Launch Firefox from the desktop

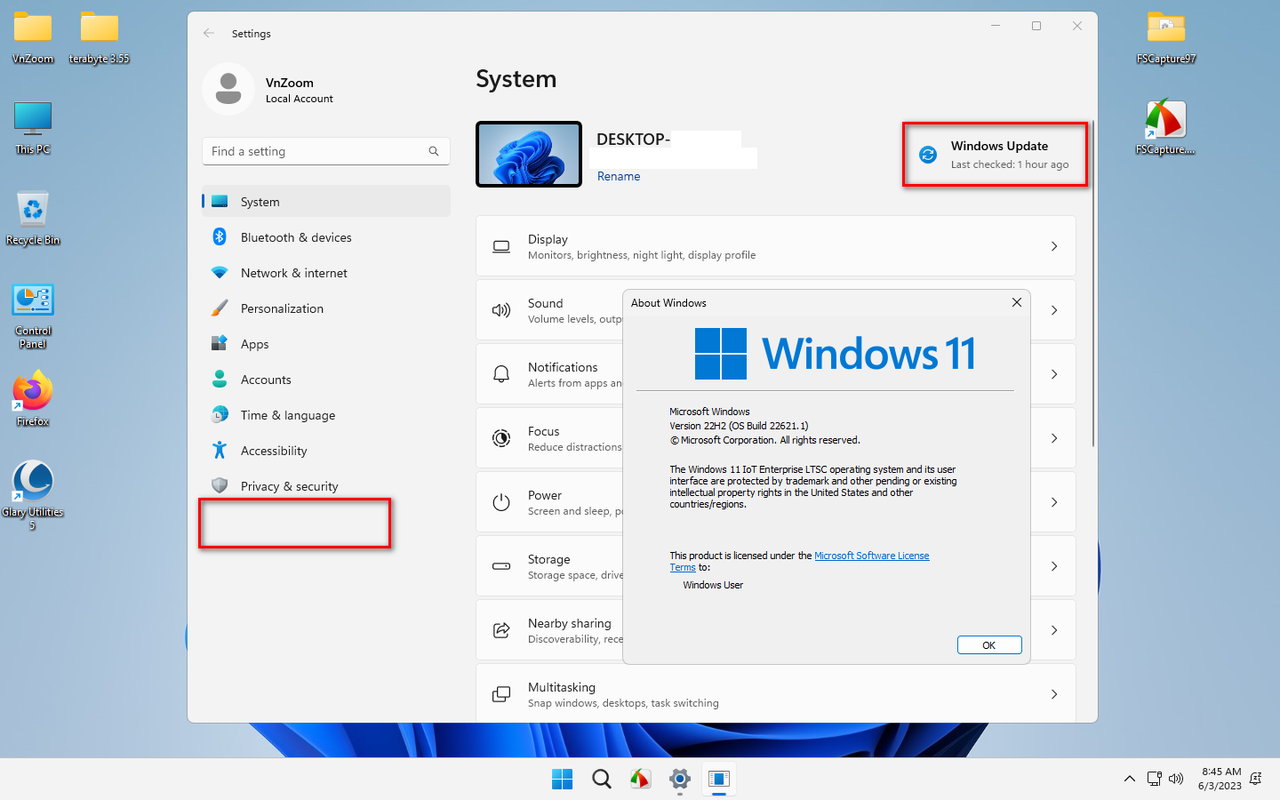coord(33,398)
